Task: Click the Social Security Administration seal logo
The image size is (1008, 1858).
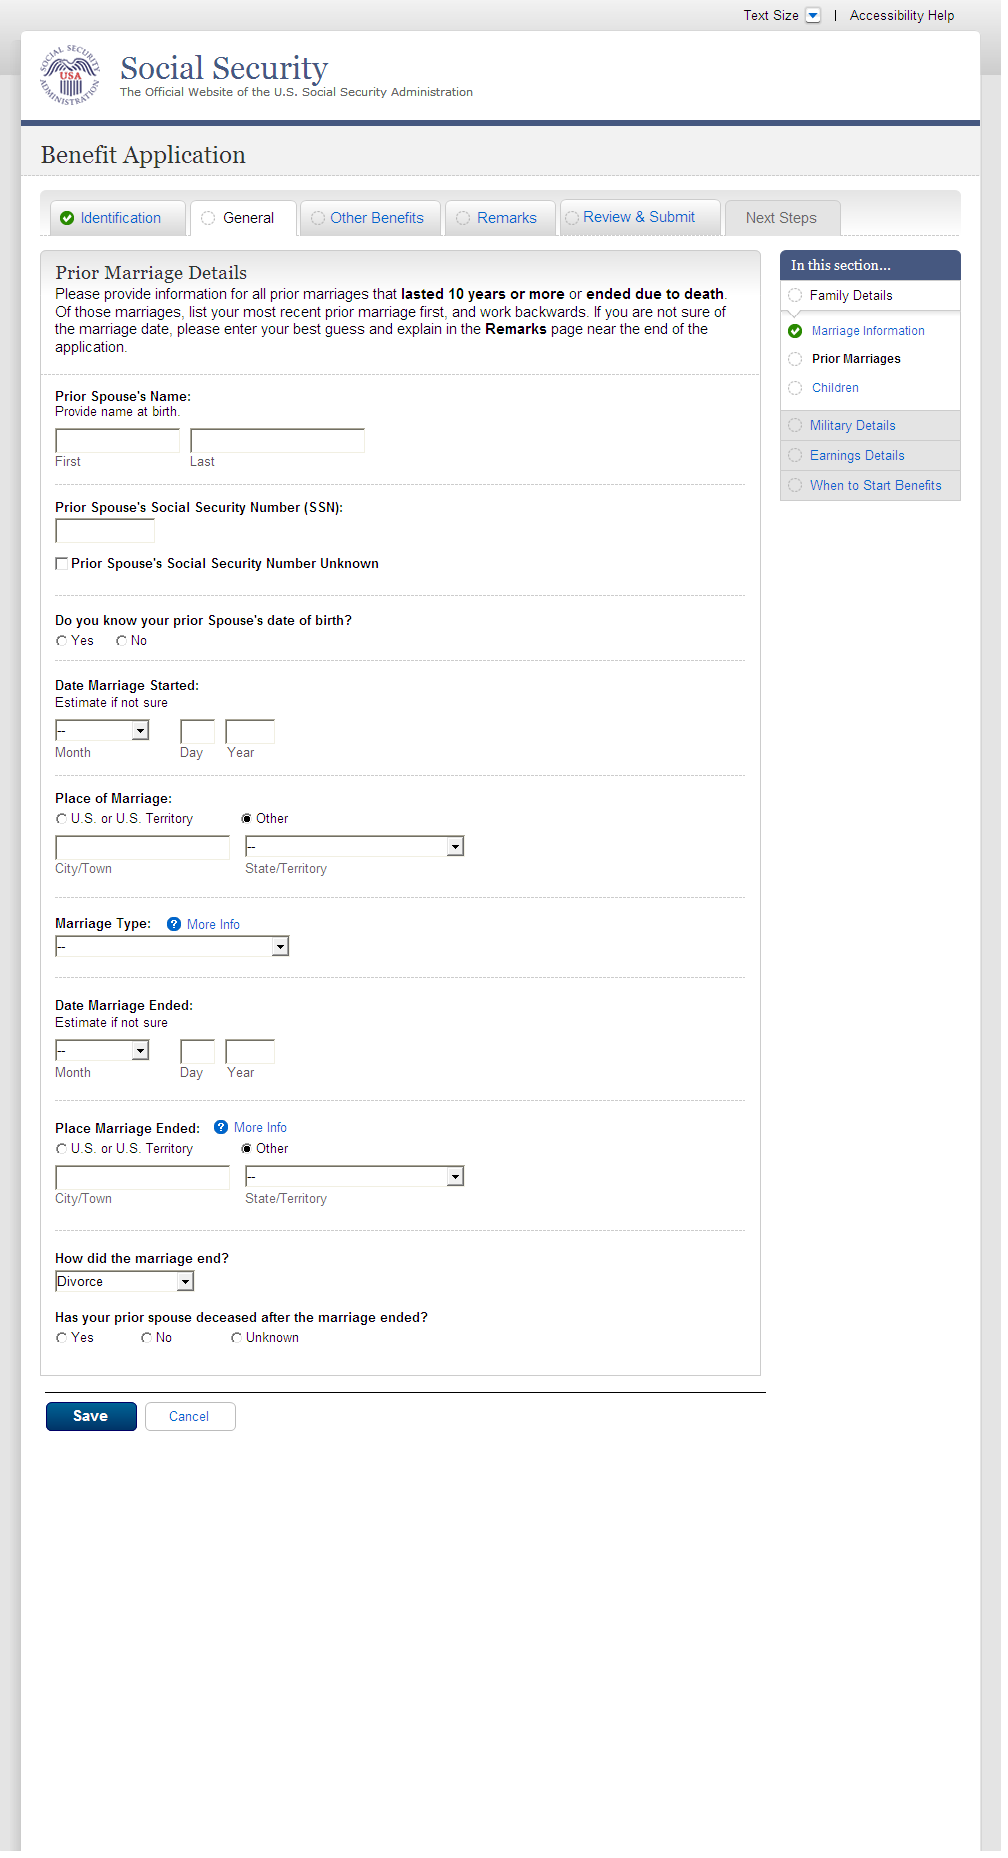Action: pyautogui.click(x=70, y=75)
